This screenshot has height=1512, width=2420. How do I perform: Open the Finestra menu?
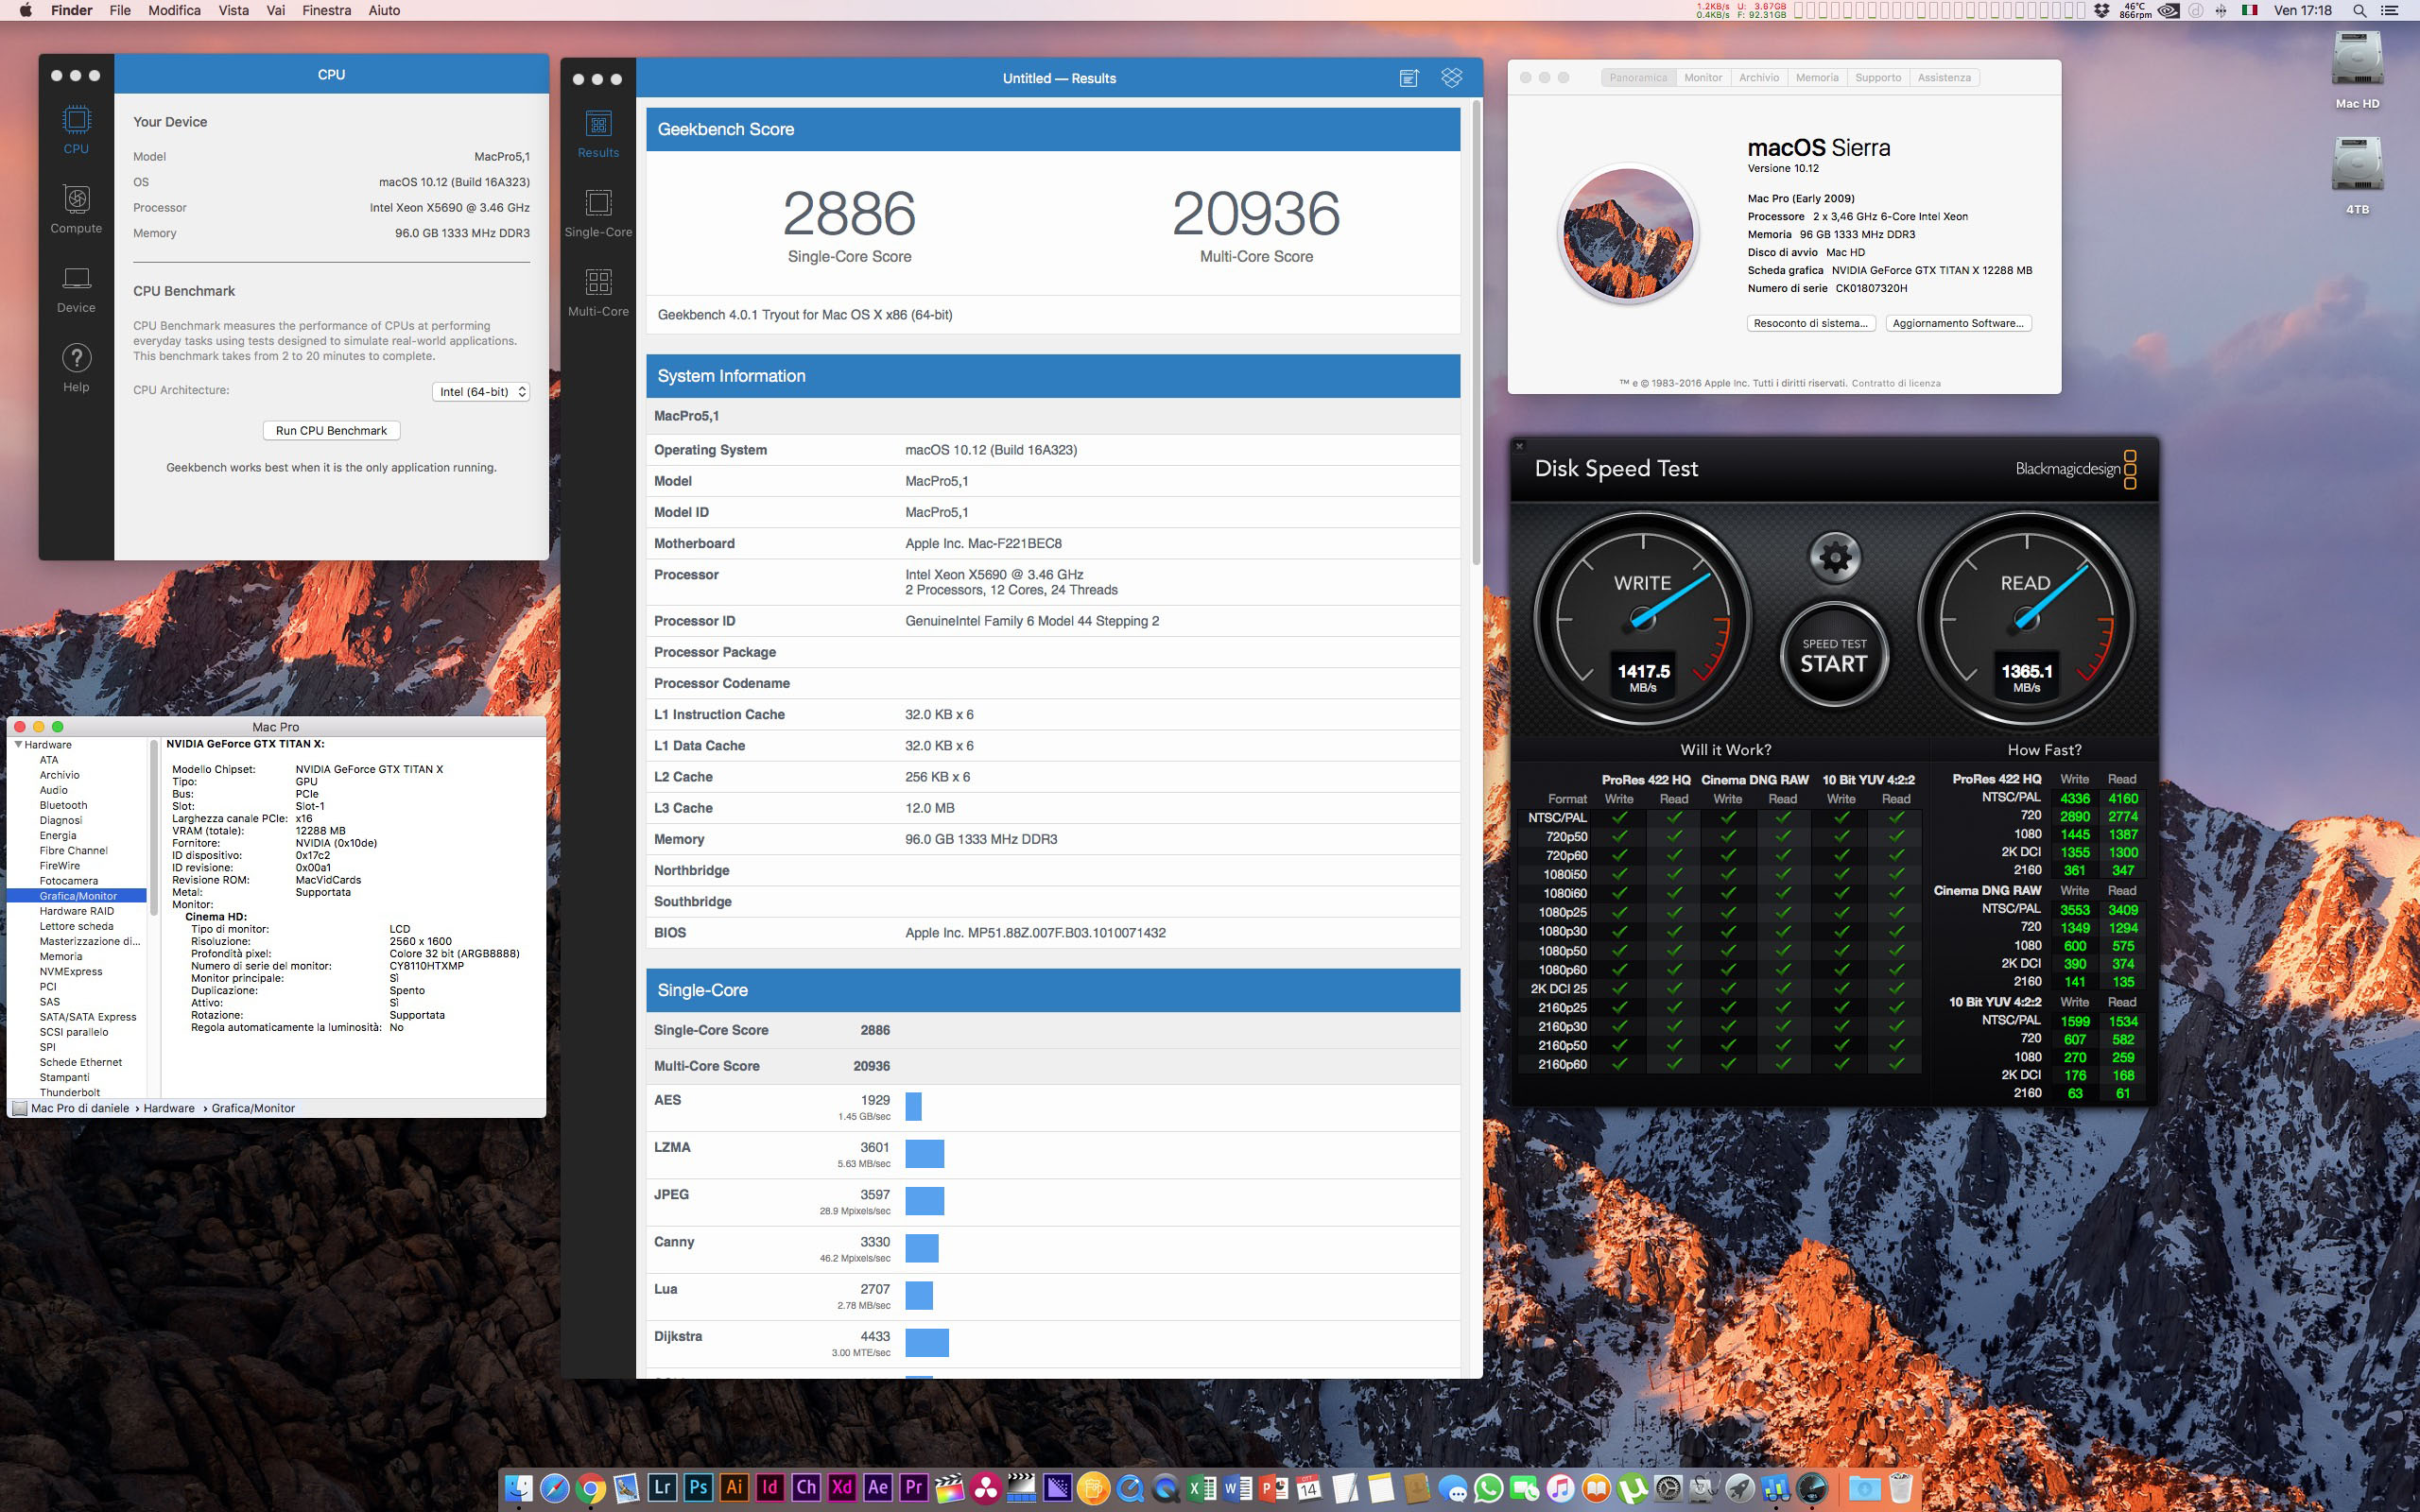pos(326,10)
